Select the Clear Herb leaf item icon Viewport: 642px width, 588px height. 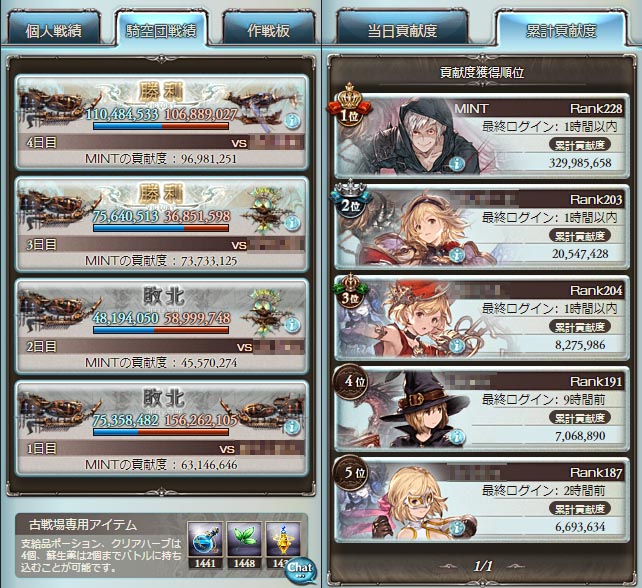click(x=244, y=539)
